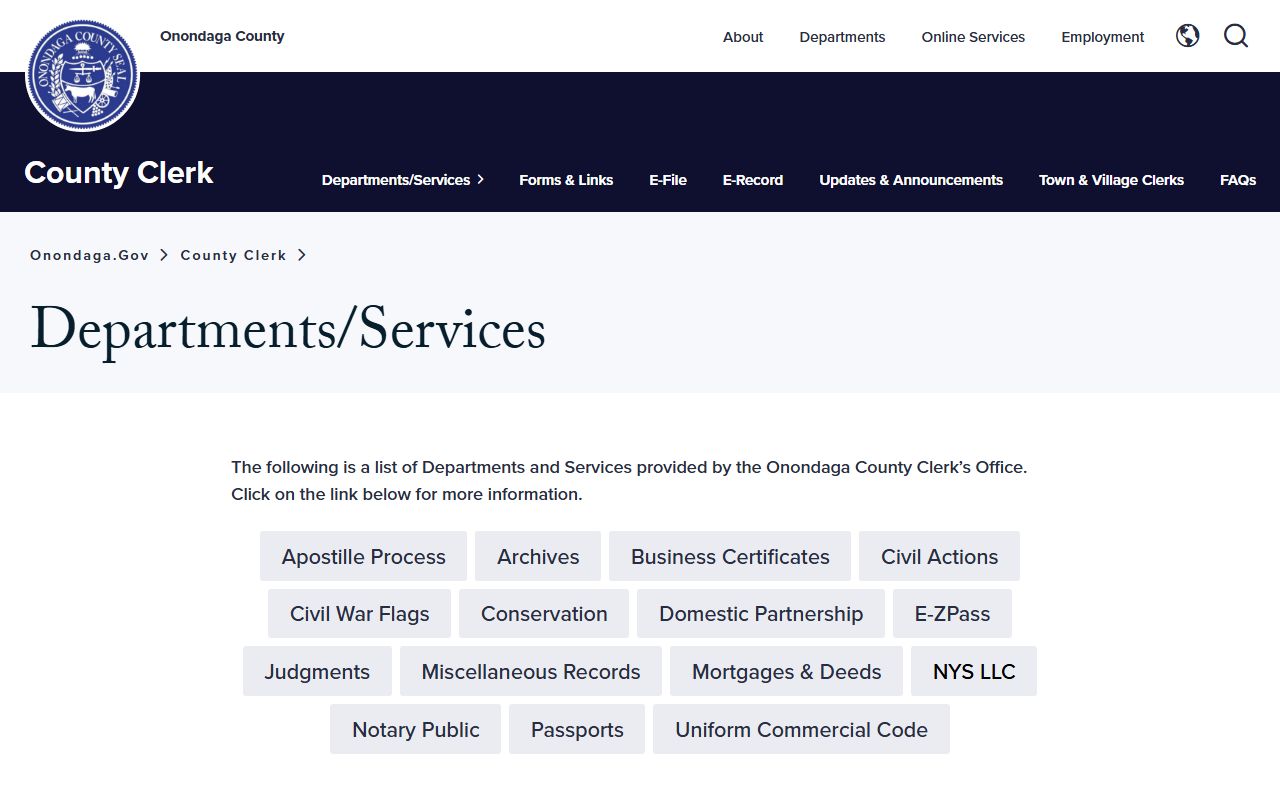Screen dimensions: 1280x800
Task: Select Mortgages & Deeds
Action: (x=786, y=671)
